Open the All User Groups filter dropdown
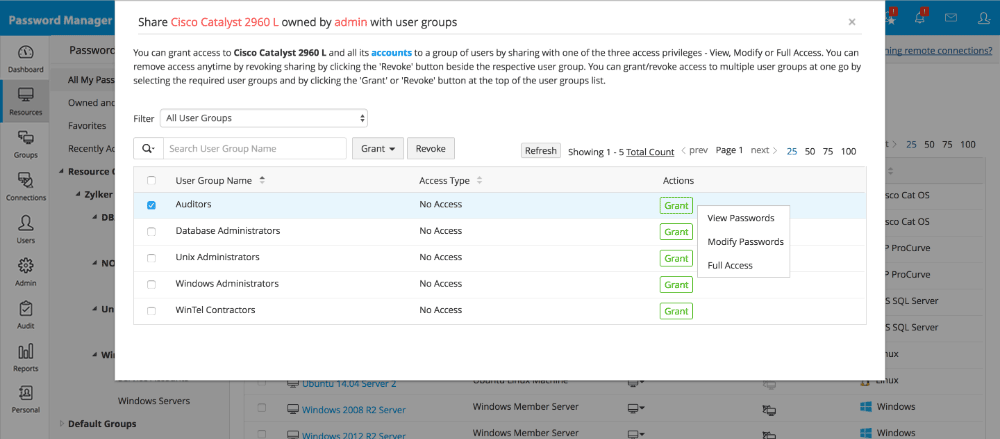The width and height of the screenshot is (1000, 439). [x=264, y=118]
